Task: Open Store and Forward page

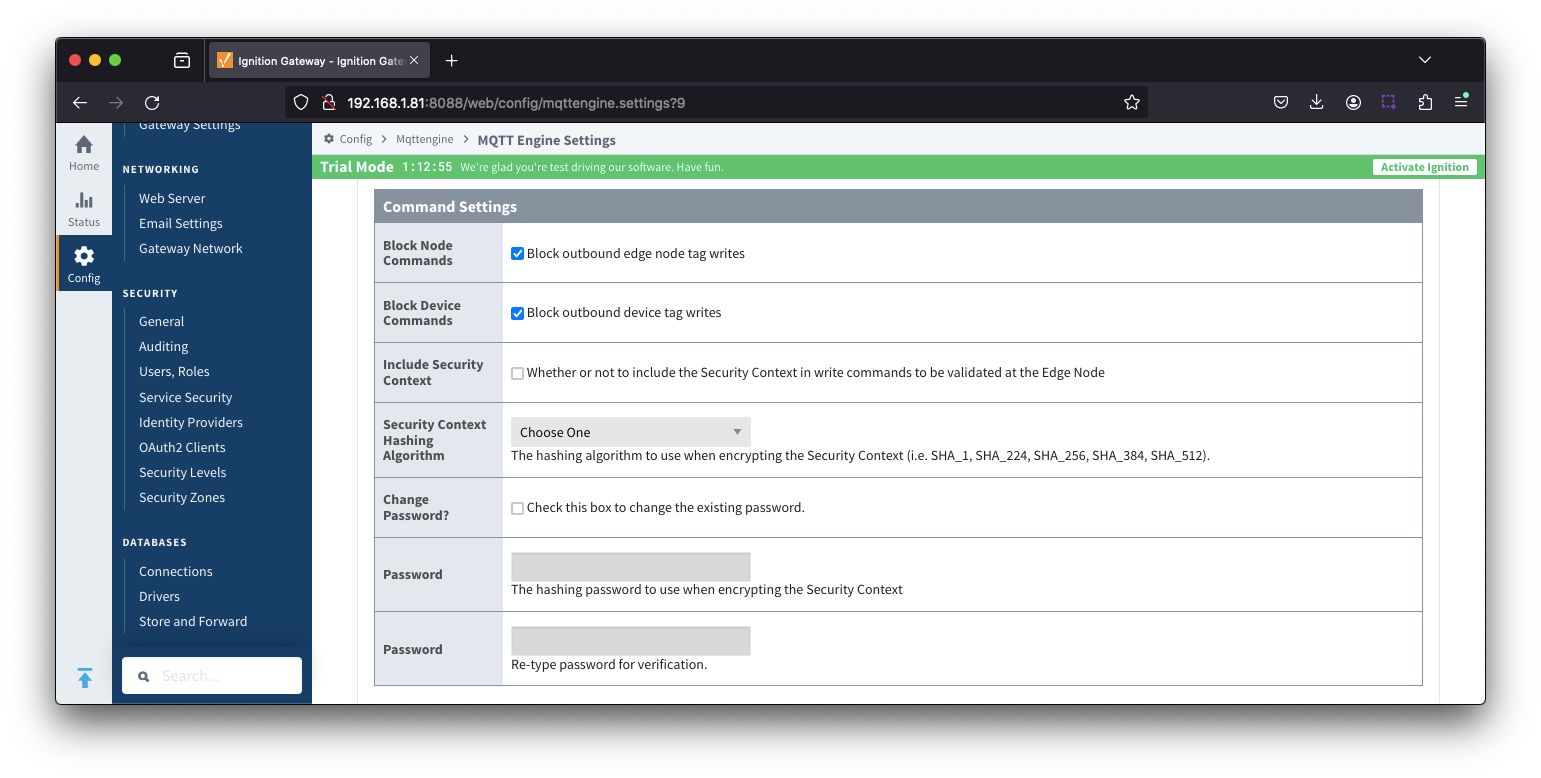Action: [193, 621]
